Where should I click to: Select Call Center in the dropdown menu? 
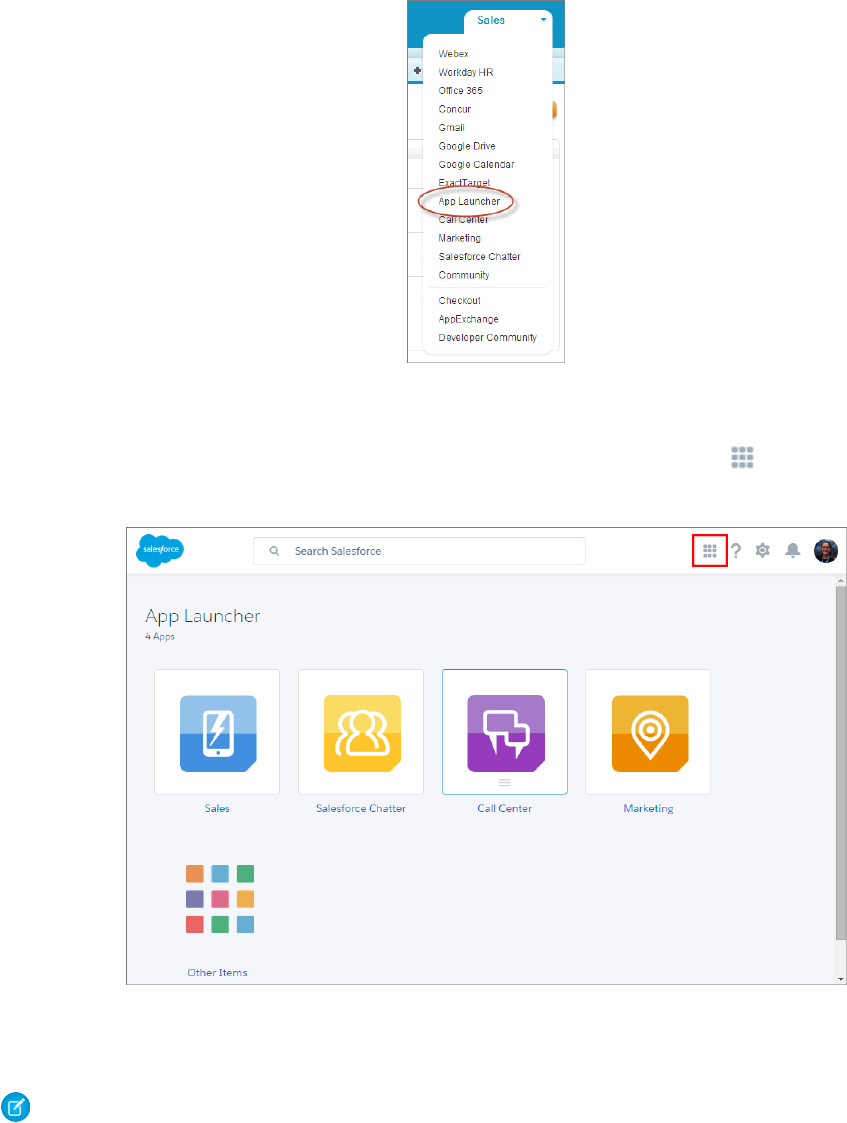463,220
